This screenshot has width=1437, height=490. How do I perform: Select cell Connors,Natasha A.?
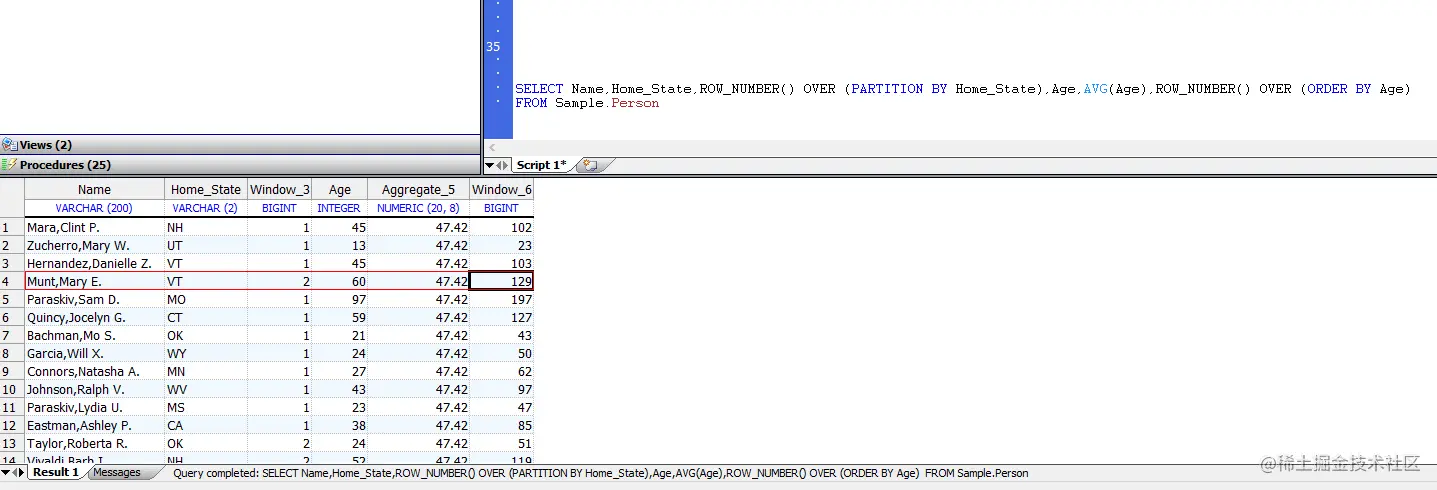[x=94, y=371]
